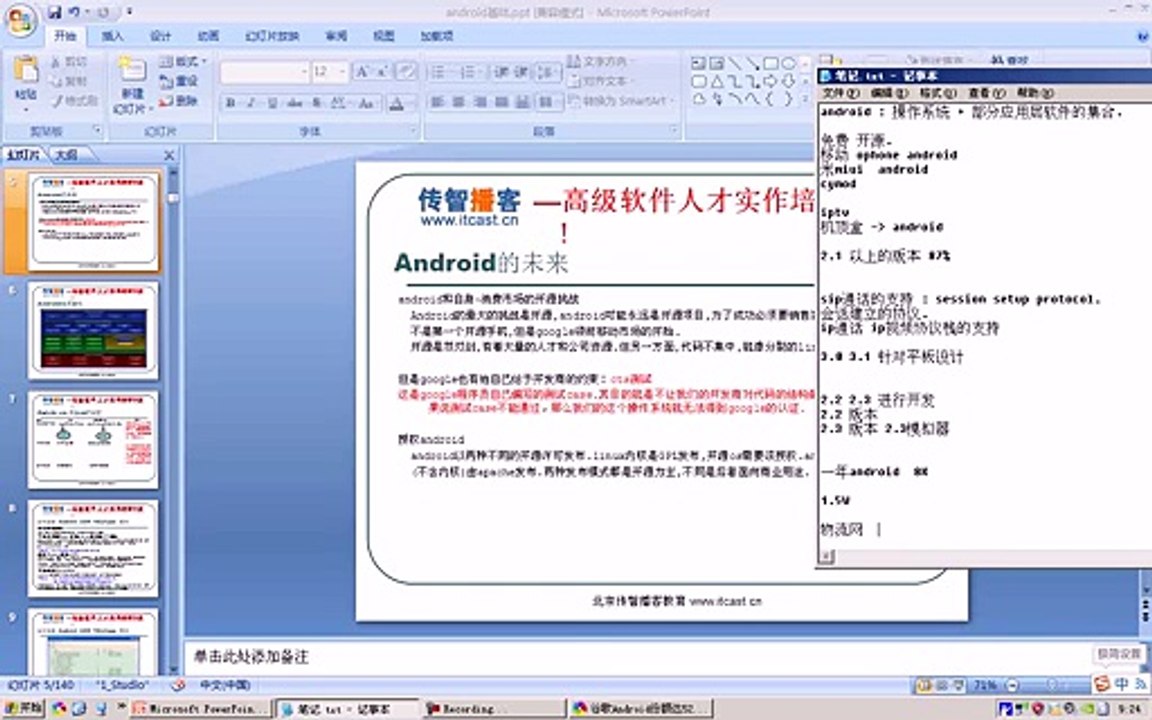Open the Design (设计) ribbon tab

[x=160, y=35]
